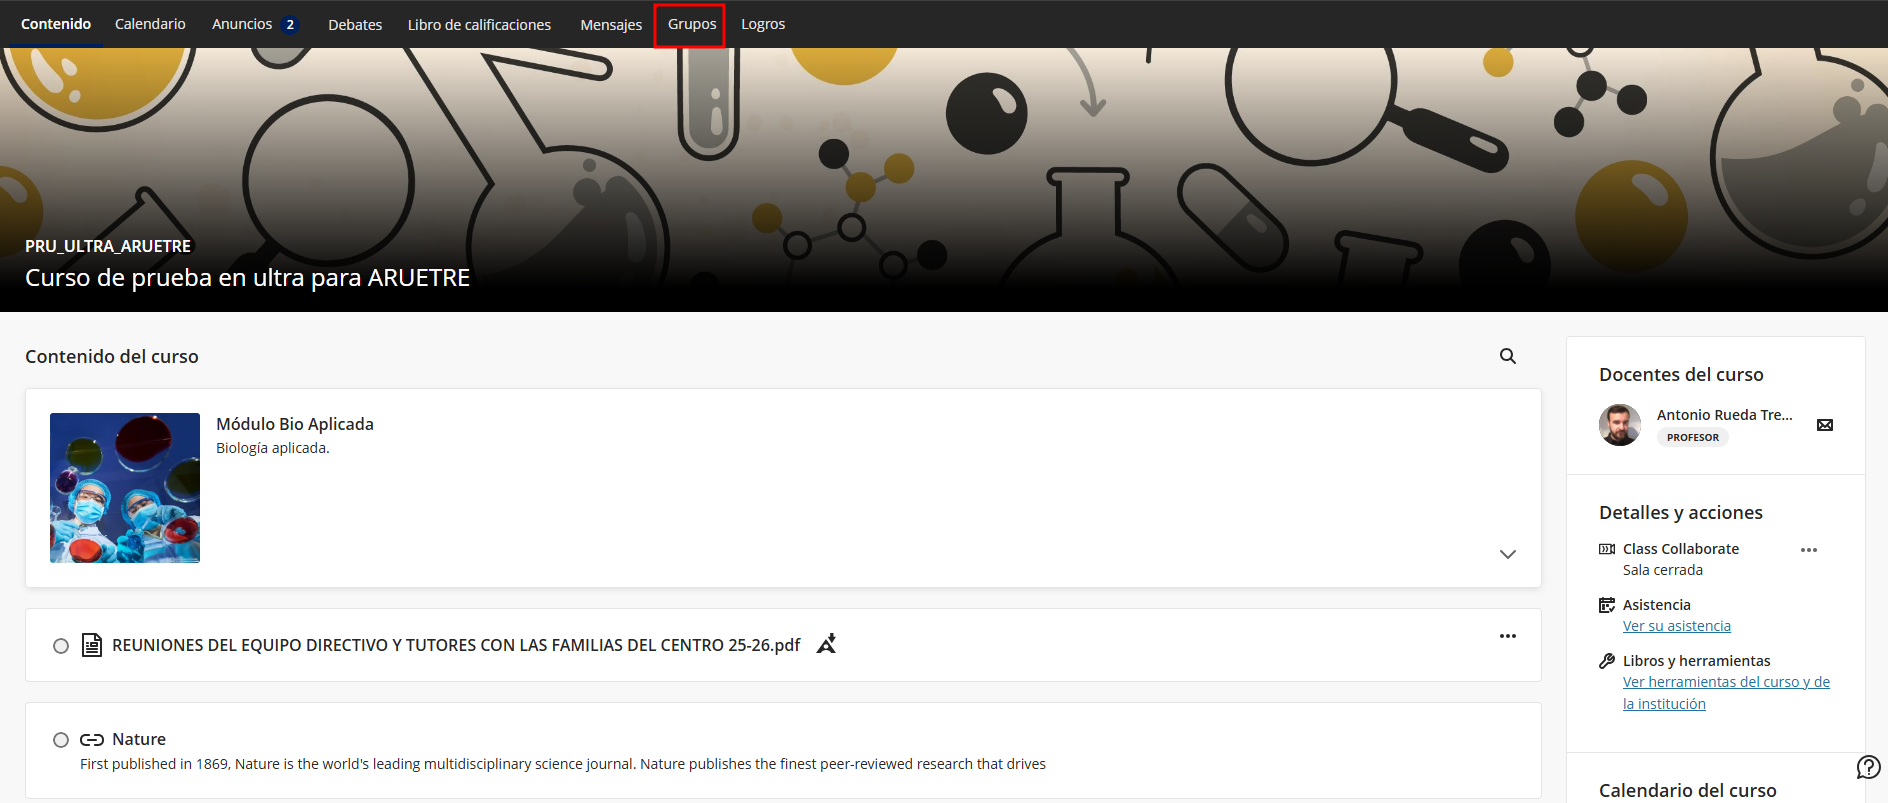Click the PDF document file icon

92,645
